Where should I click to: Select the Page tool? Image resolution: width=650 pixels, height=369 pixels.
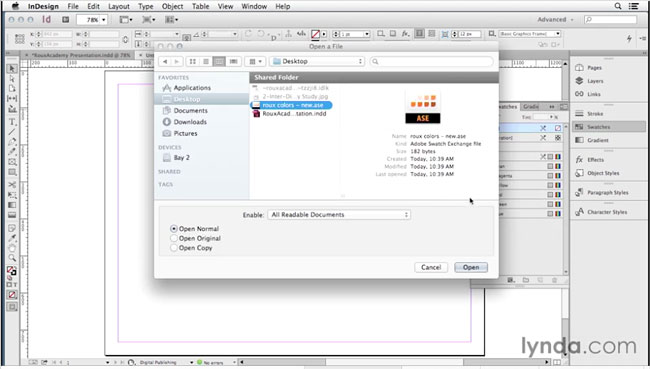12,88
